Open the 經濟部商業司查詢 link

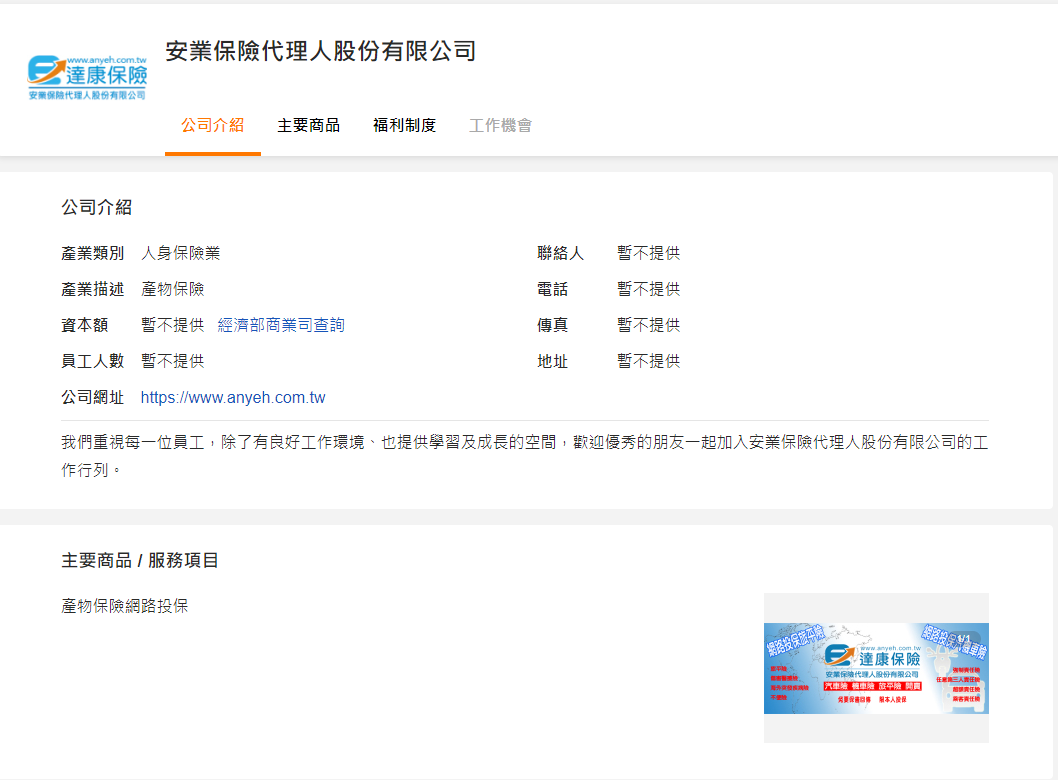point(281,325)
